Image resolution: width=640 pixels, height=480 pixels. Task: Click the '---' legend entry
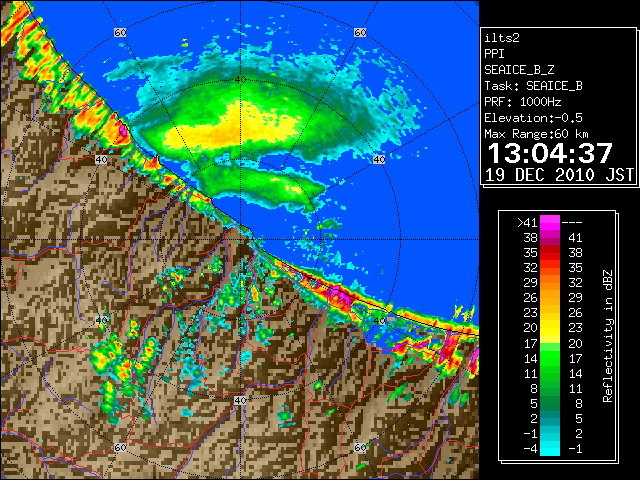click(x=572, y=223)
